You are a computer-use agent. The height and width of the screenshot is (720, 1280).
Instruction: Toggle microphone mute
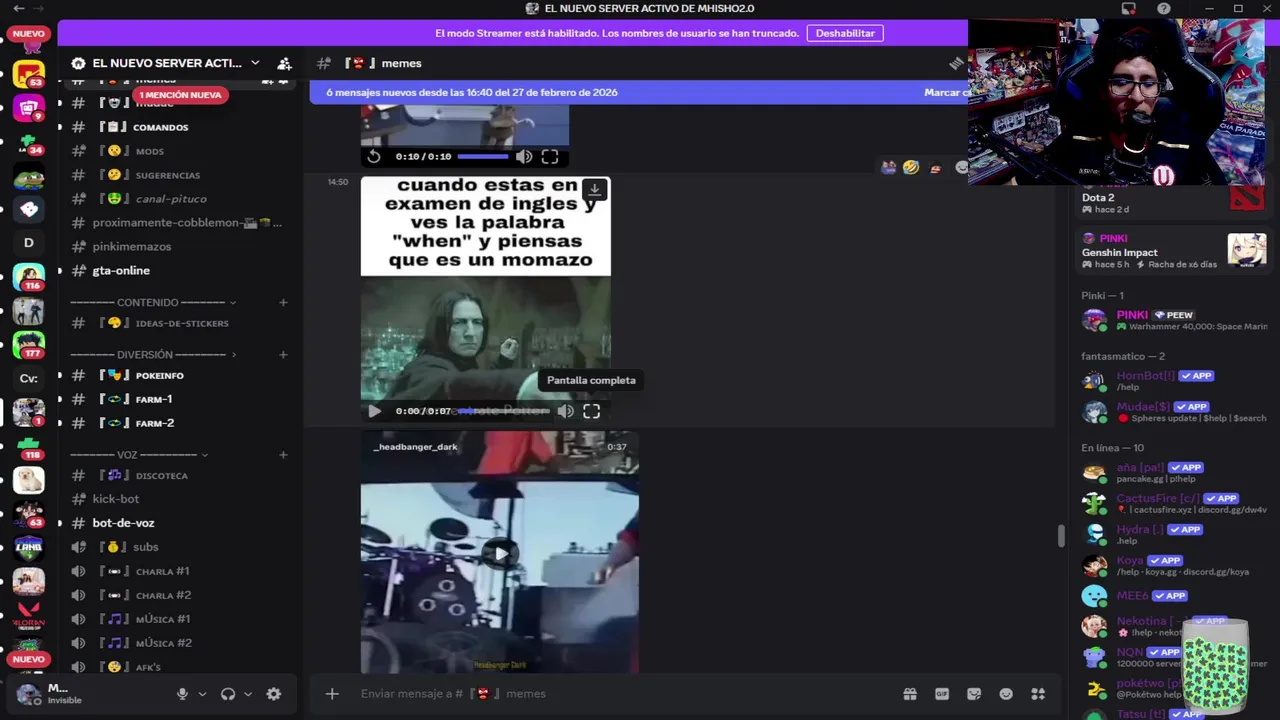click(182, 694)
